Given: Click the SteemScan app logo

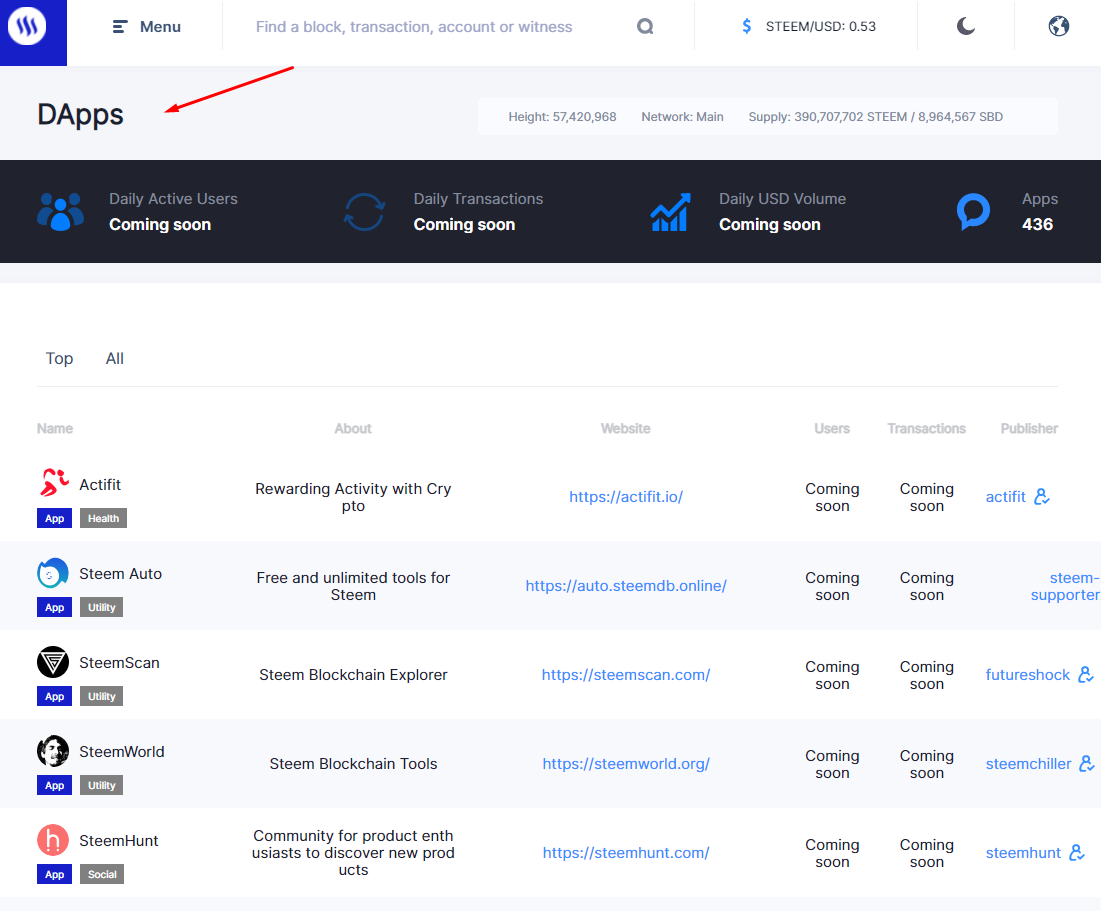Looking at the screenshot, I should click(53, 662).
